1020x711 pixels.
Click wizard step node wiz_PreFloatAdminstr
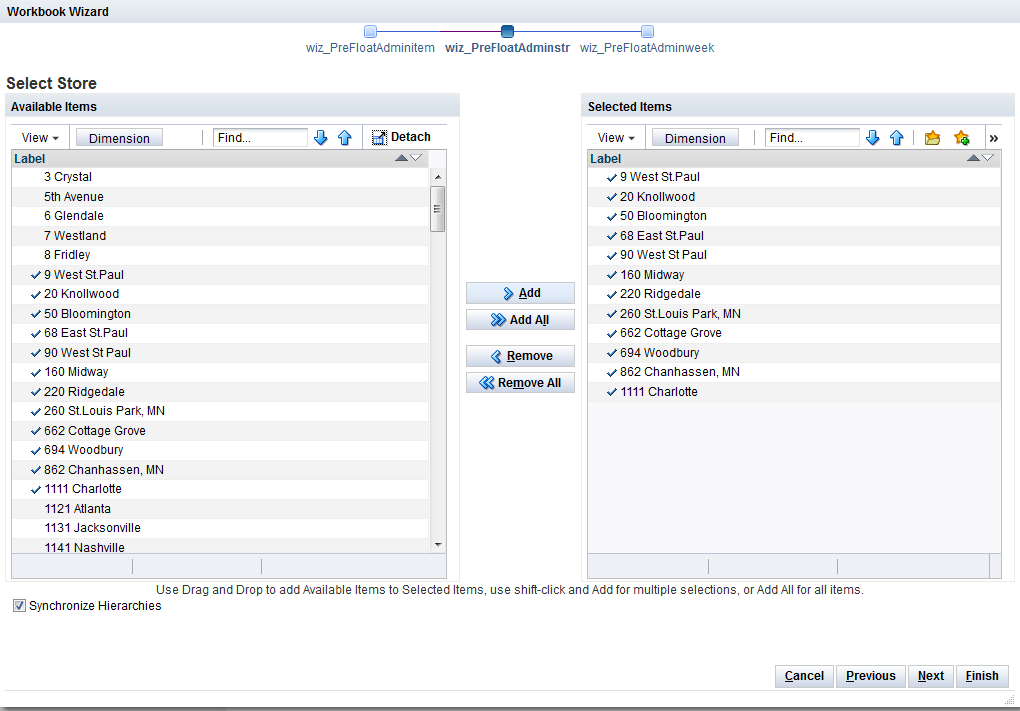pyautogui.click(x=507, y=31)
